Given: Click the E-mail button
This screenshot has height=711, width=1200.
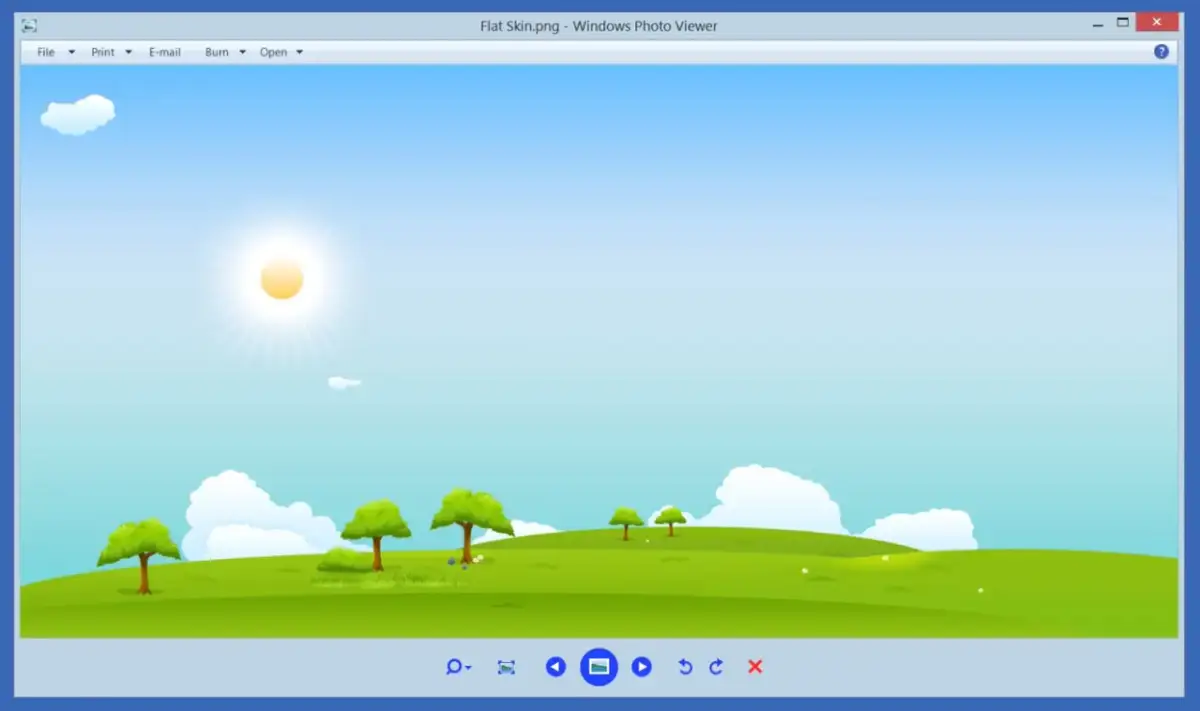Looking at the screenshot, I should click(165, 52).
